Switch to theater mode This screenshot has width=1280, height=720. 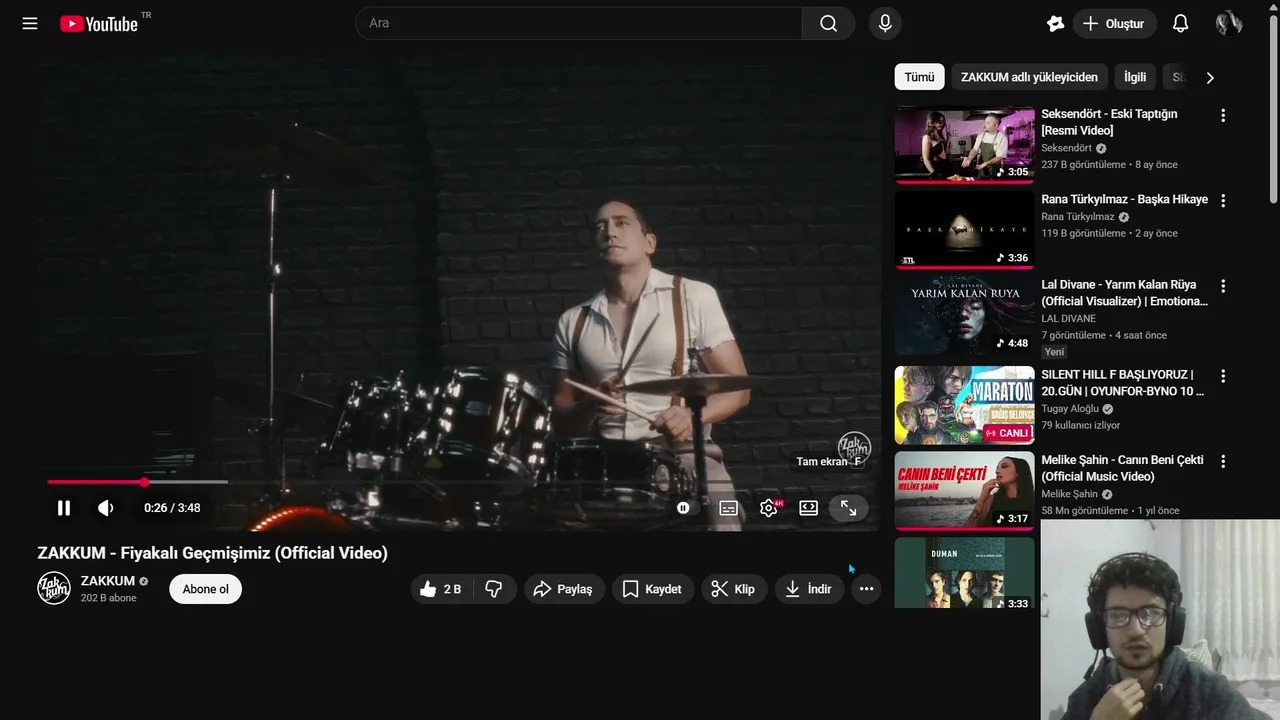click(809, 508)
